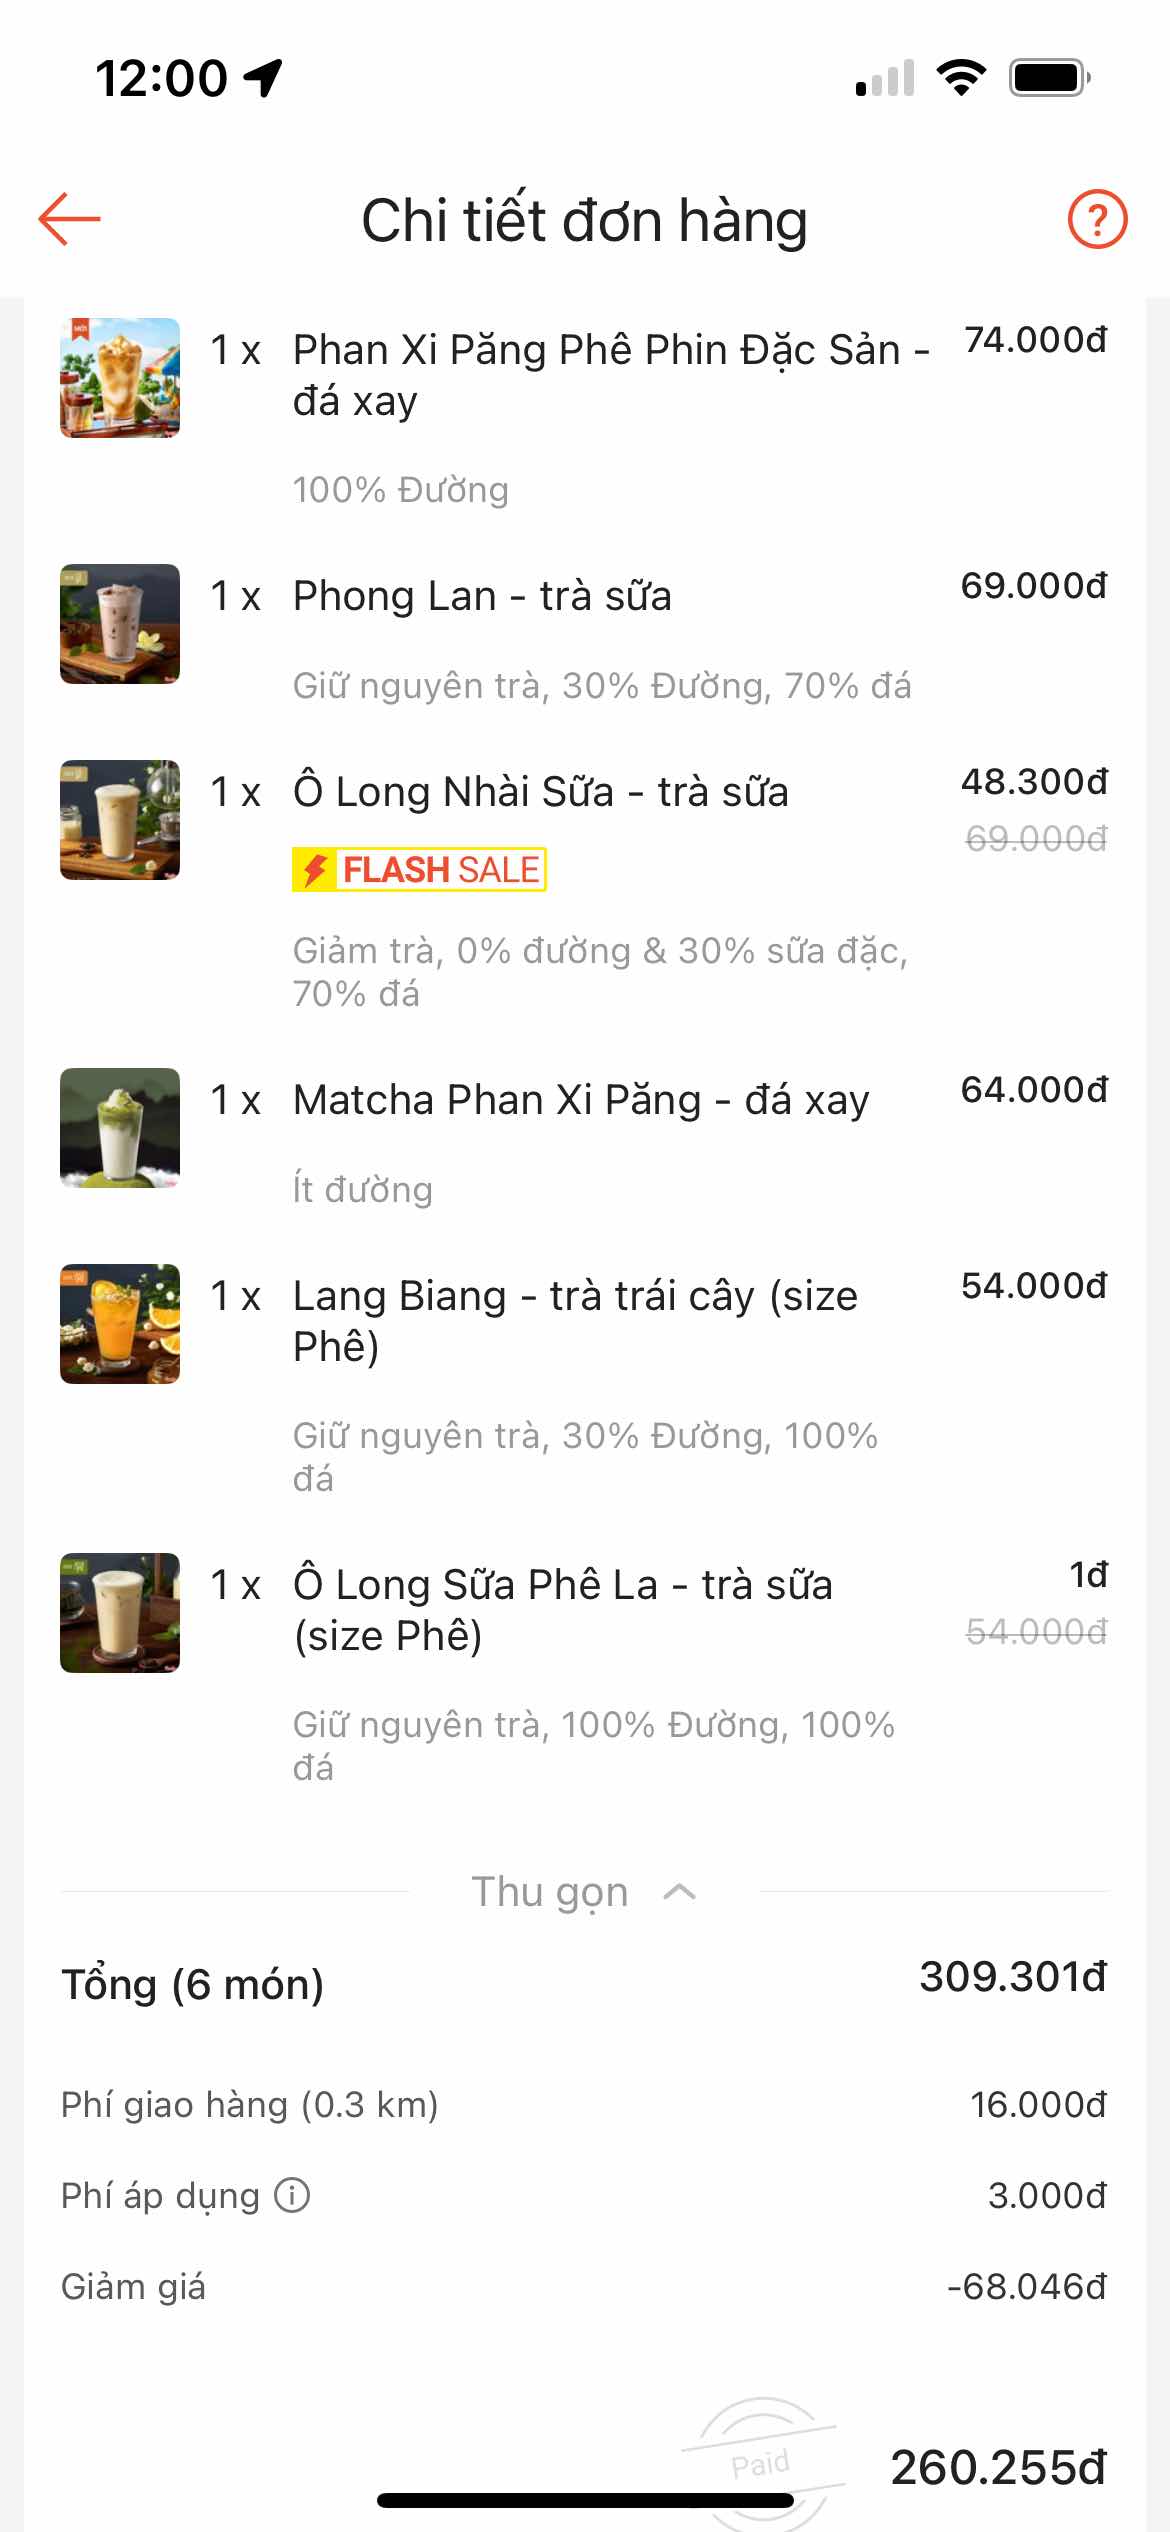Open the Lang Biang trà trái cây thumbnail

point(120,1324)
